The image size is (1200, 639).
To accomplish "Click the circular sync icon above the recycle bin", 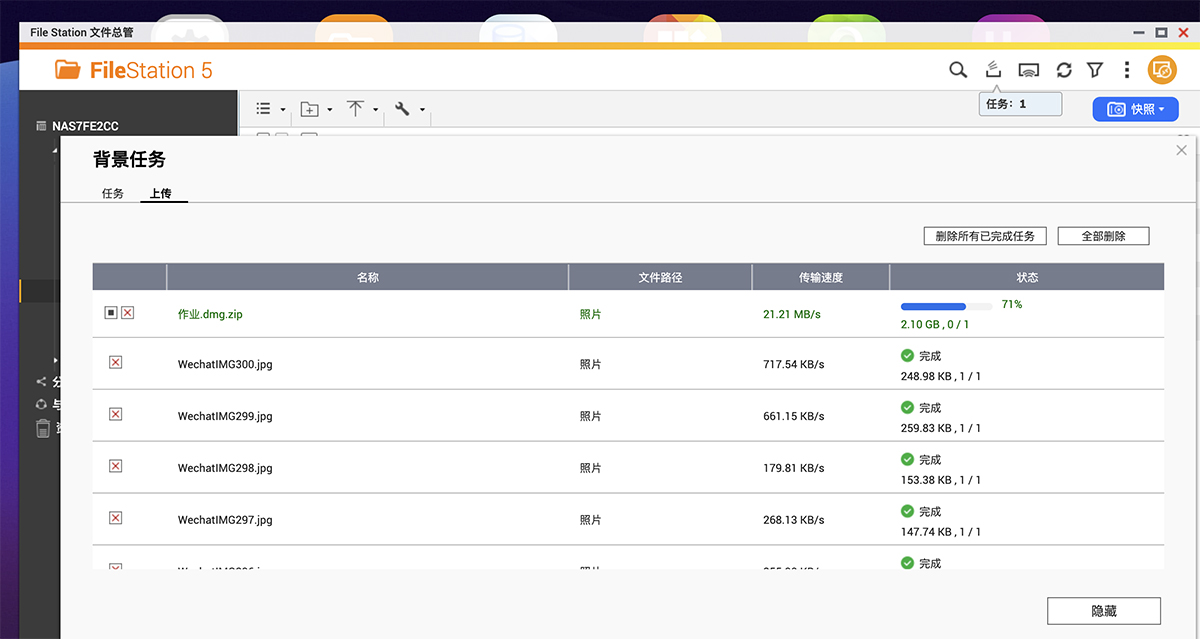I will click(41, 404).
